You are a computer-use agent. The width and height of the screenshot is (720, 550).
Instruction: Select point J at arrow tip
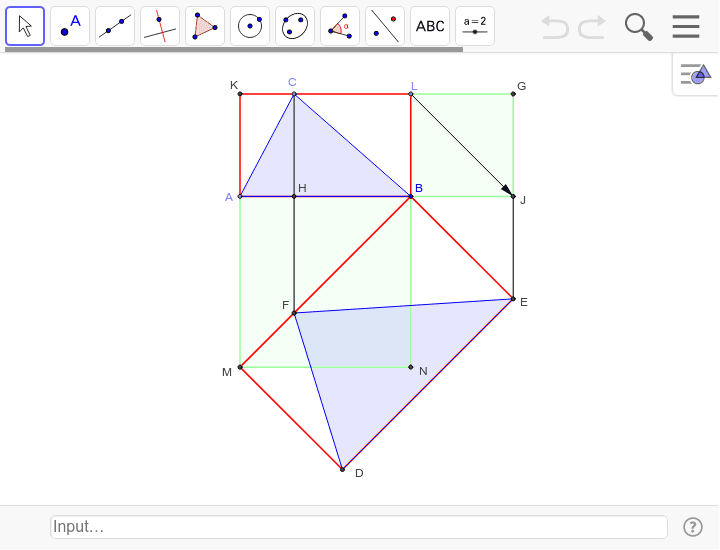point(513,196)
